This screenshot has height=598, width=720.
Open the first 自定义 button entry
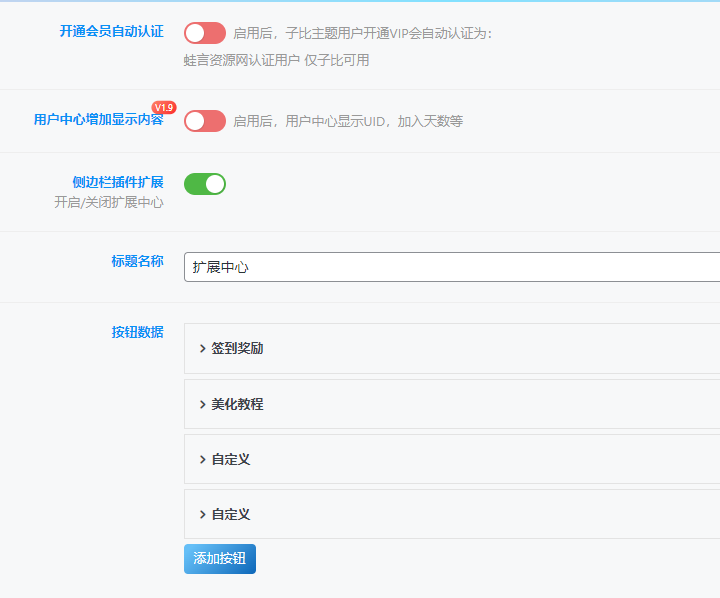point(450,459)
